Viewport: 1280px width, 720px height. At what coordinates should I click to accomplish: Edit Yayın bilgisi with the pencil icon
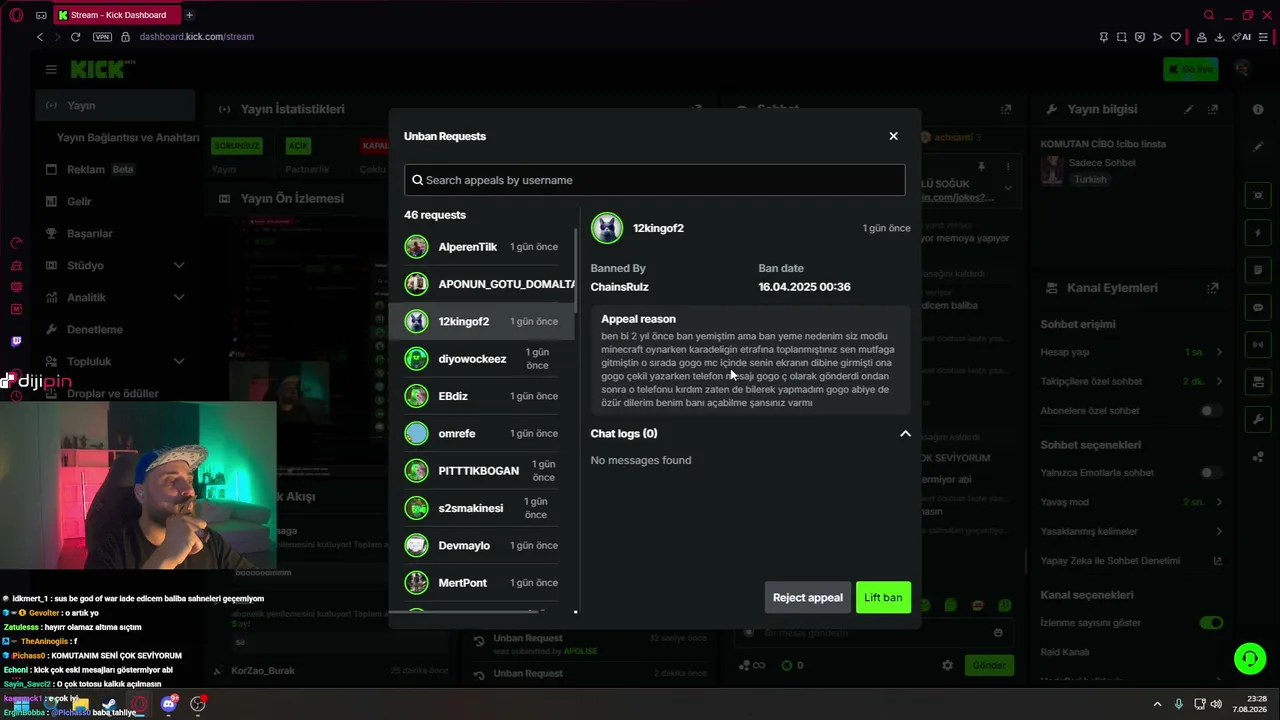coord(1189,109)
